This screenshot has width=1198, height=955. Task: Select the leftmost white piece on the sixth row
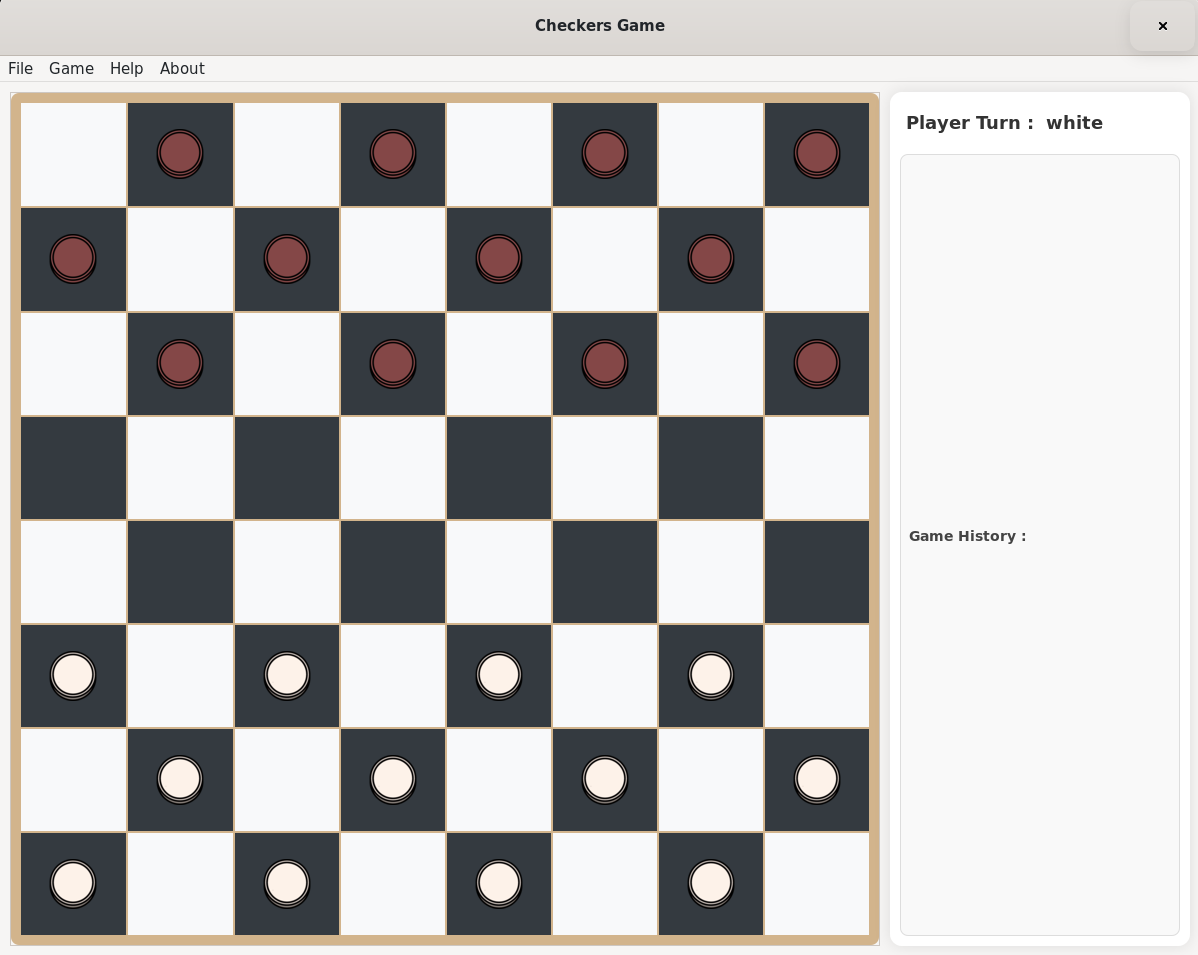click(73, 675)
